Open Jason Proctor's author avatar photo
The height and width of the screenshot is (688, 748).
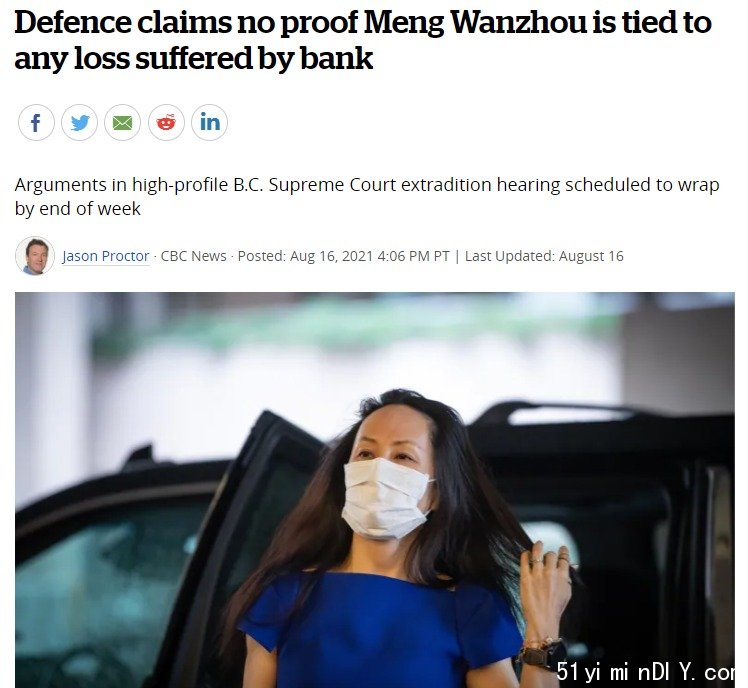[x=35, y=256]
